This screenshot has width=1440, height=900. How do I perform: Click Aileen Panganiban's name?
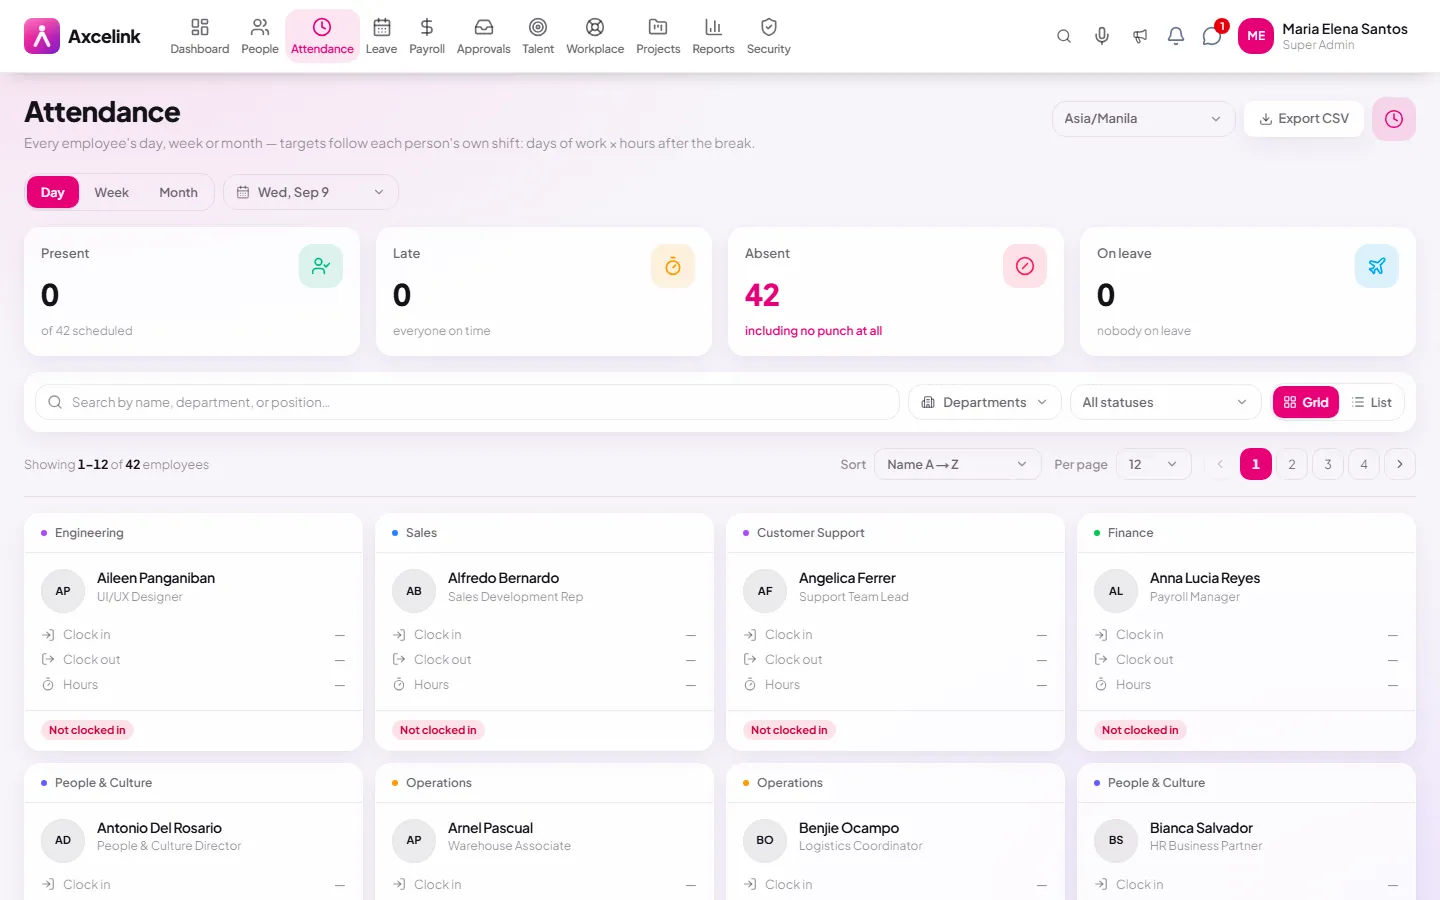[156, 578]
